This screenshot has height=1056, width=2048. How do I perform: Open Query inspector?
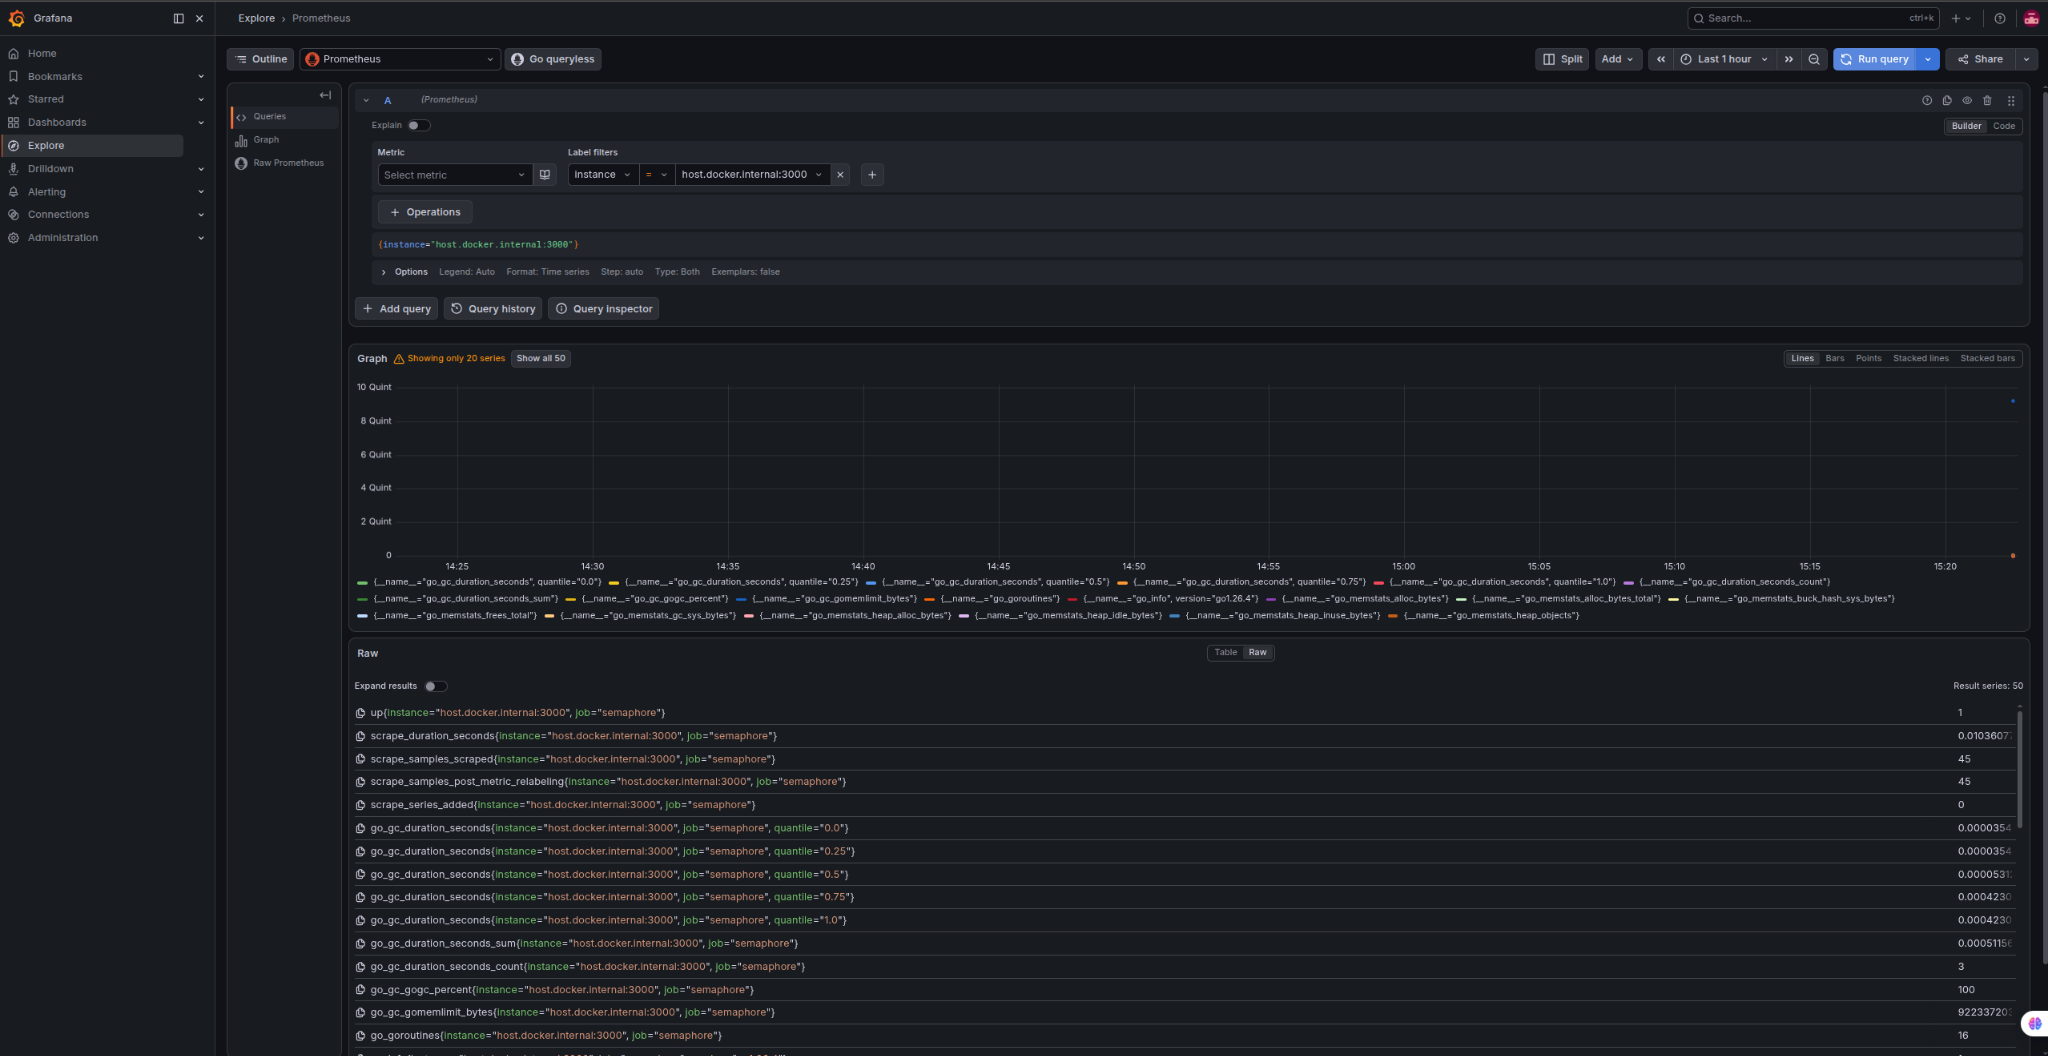pos(604,309)
